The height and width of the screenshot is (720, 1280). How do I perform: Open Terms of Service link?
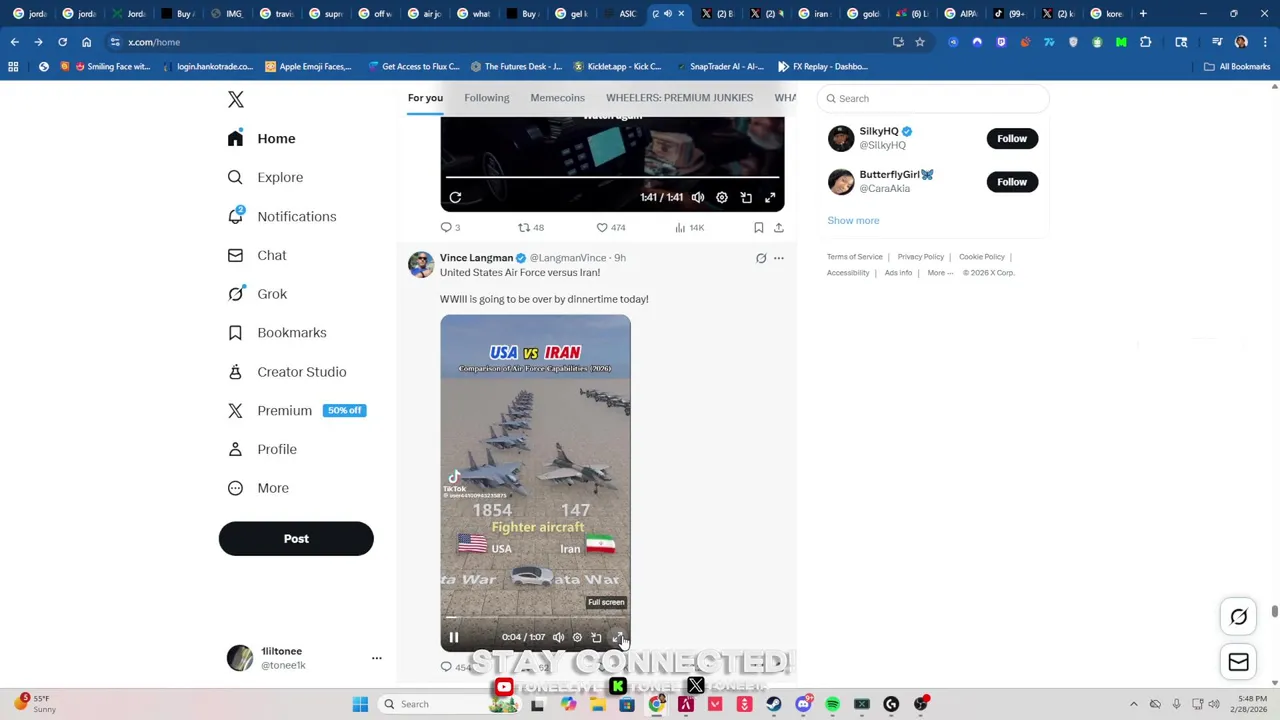point(855,257)
